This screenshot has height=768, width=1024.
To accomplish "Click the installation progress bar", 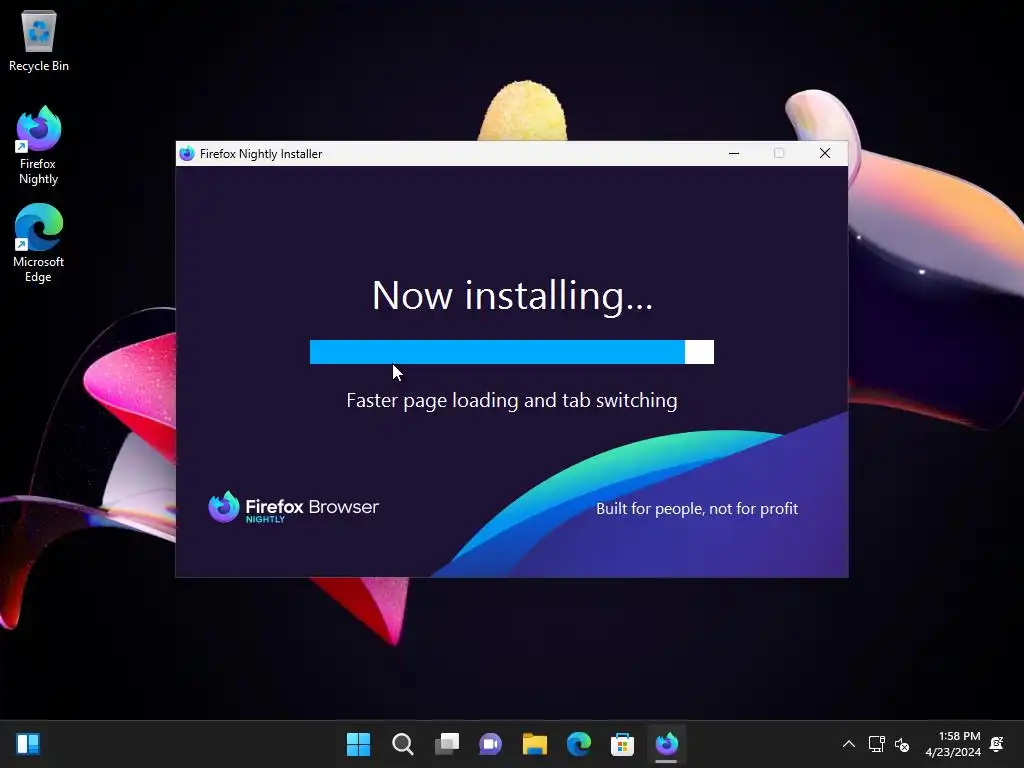I will [511, 352].
